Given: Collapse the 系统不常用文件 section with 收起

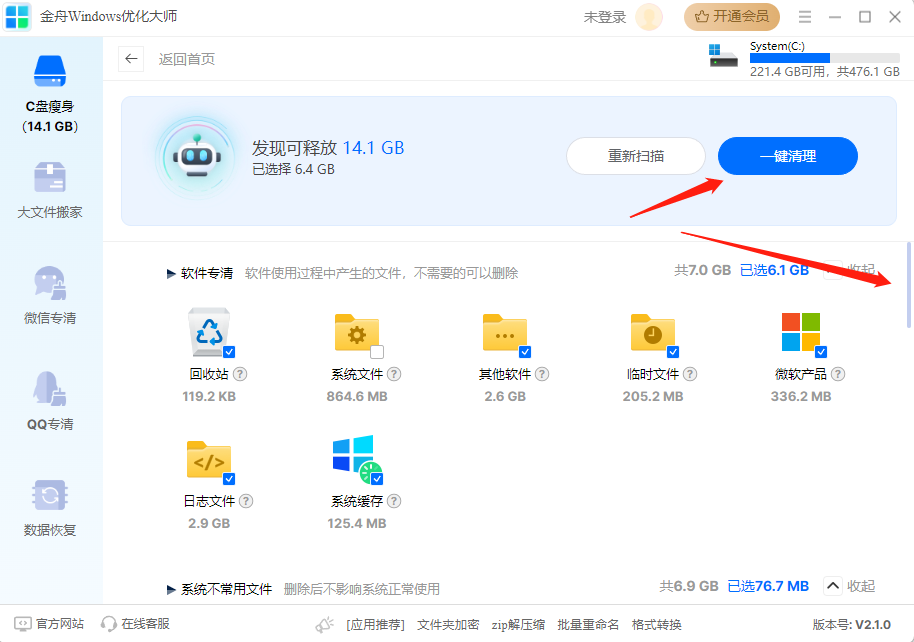Looking at the screenshot, I should [x=848, y=586].
